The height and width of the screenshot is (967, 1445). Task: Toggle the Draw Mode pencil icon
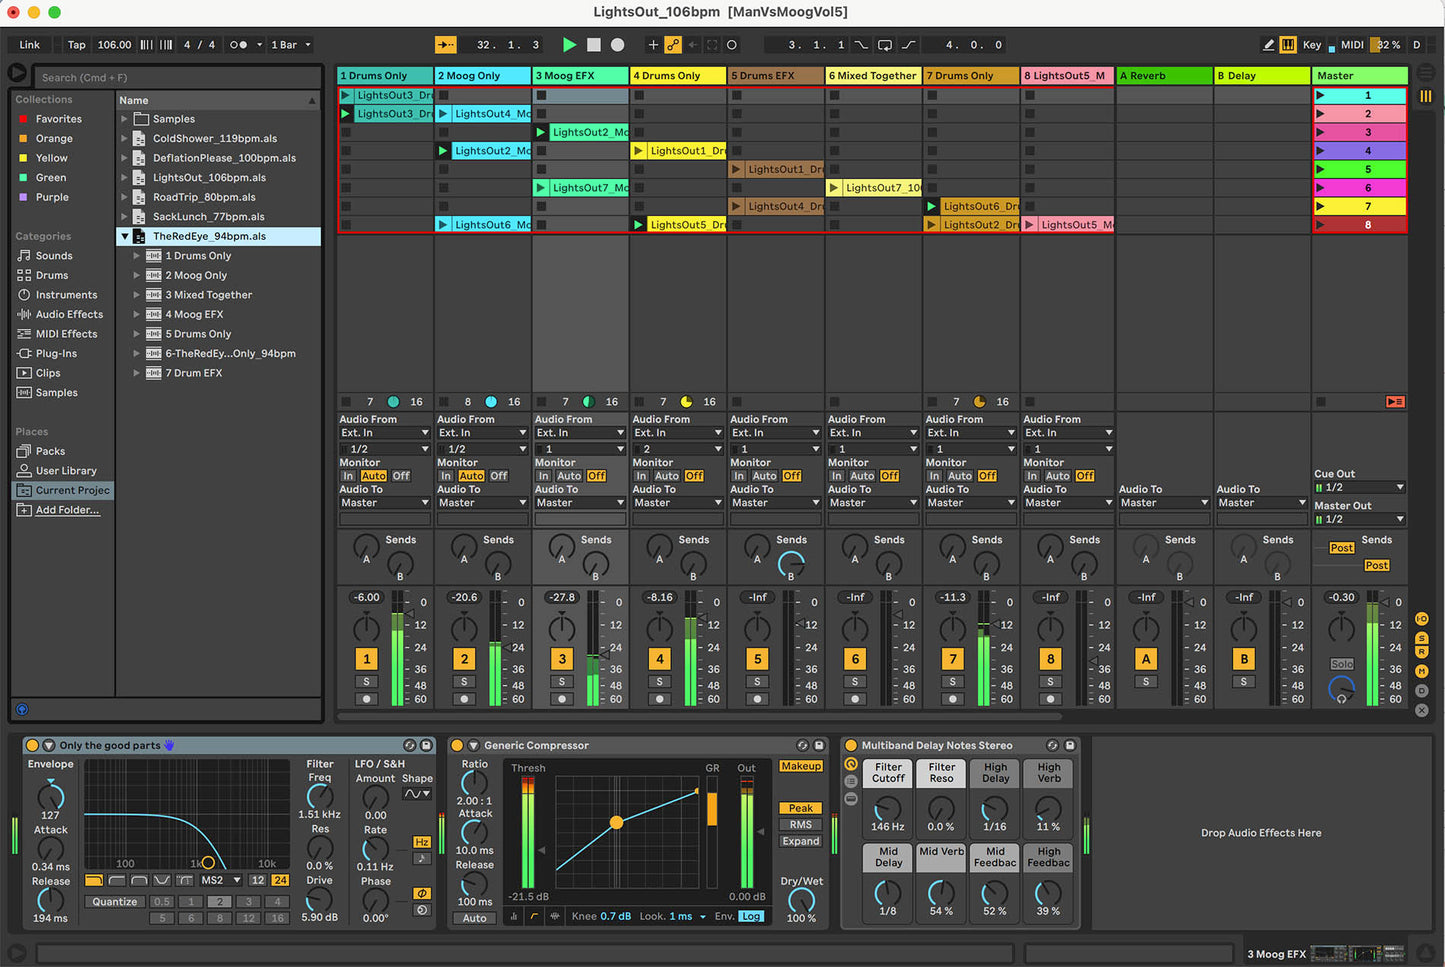[1268, 45]
